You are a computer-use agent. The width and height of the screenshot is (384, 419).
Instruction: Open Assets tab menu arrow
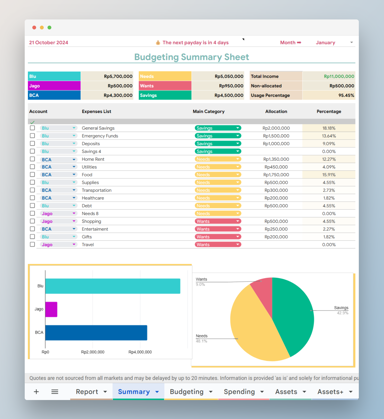click(304, 392)
